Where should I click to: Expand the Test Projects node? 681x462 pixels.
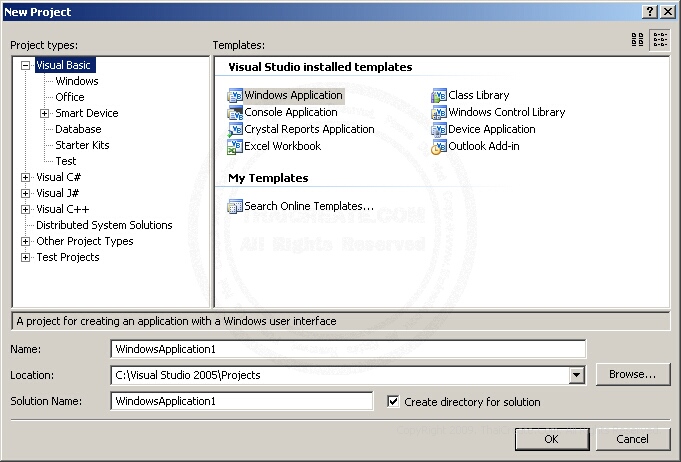[26, 257]
